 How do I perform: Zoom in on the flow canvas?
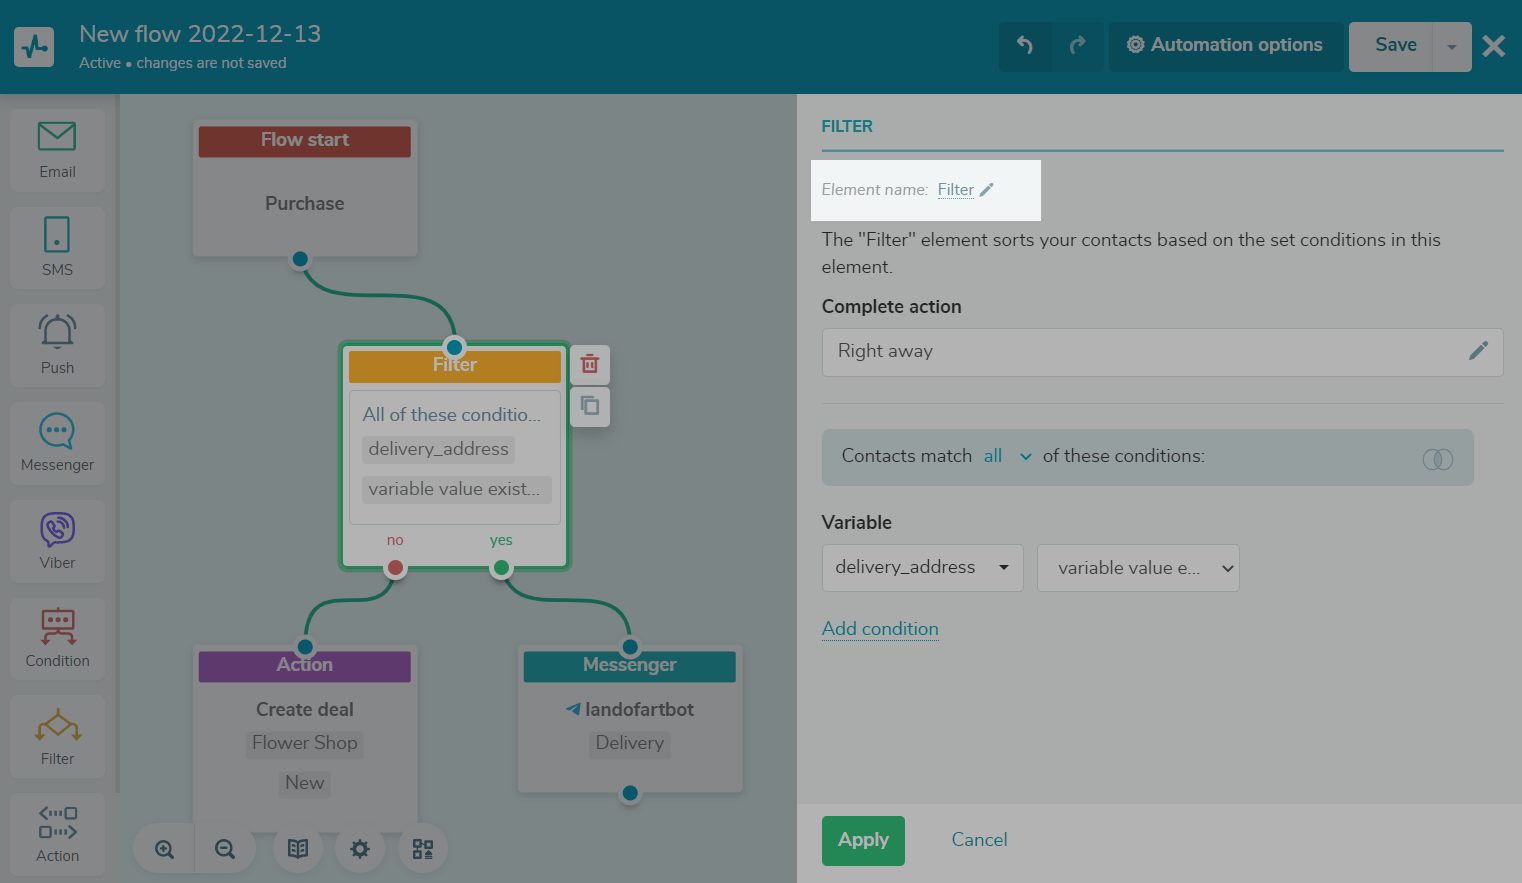click(x=165, y=849)
